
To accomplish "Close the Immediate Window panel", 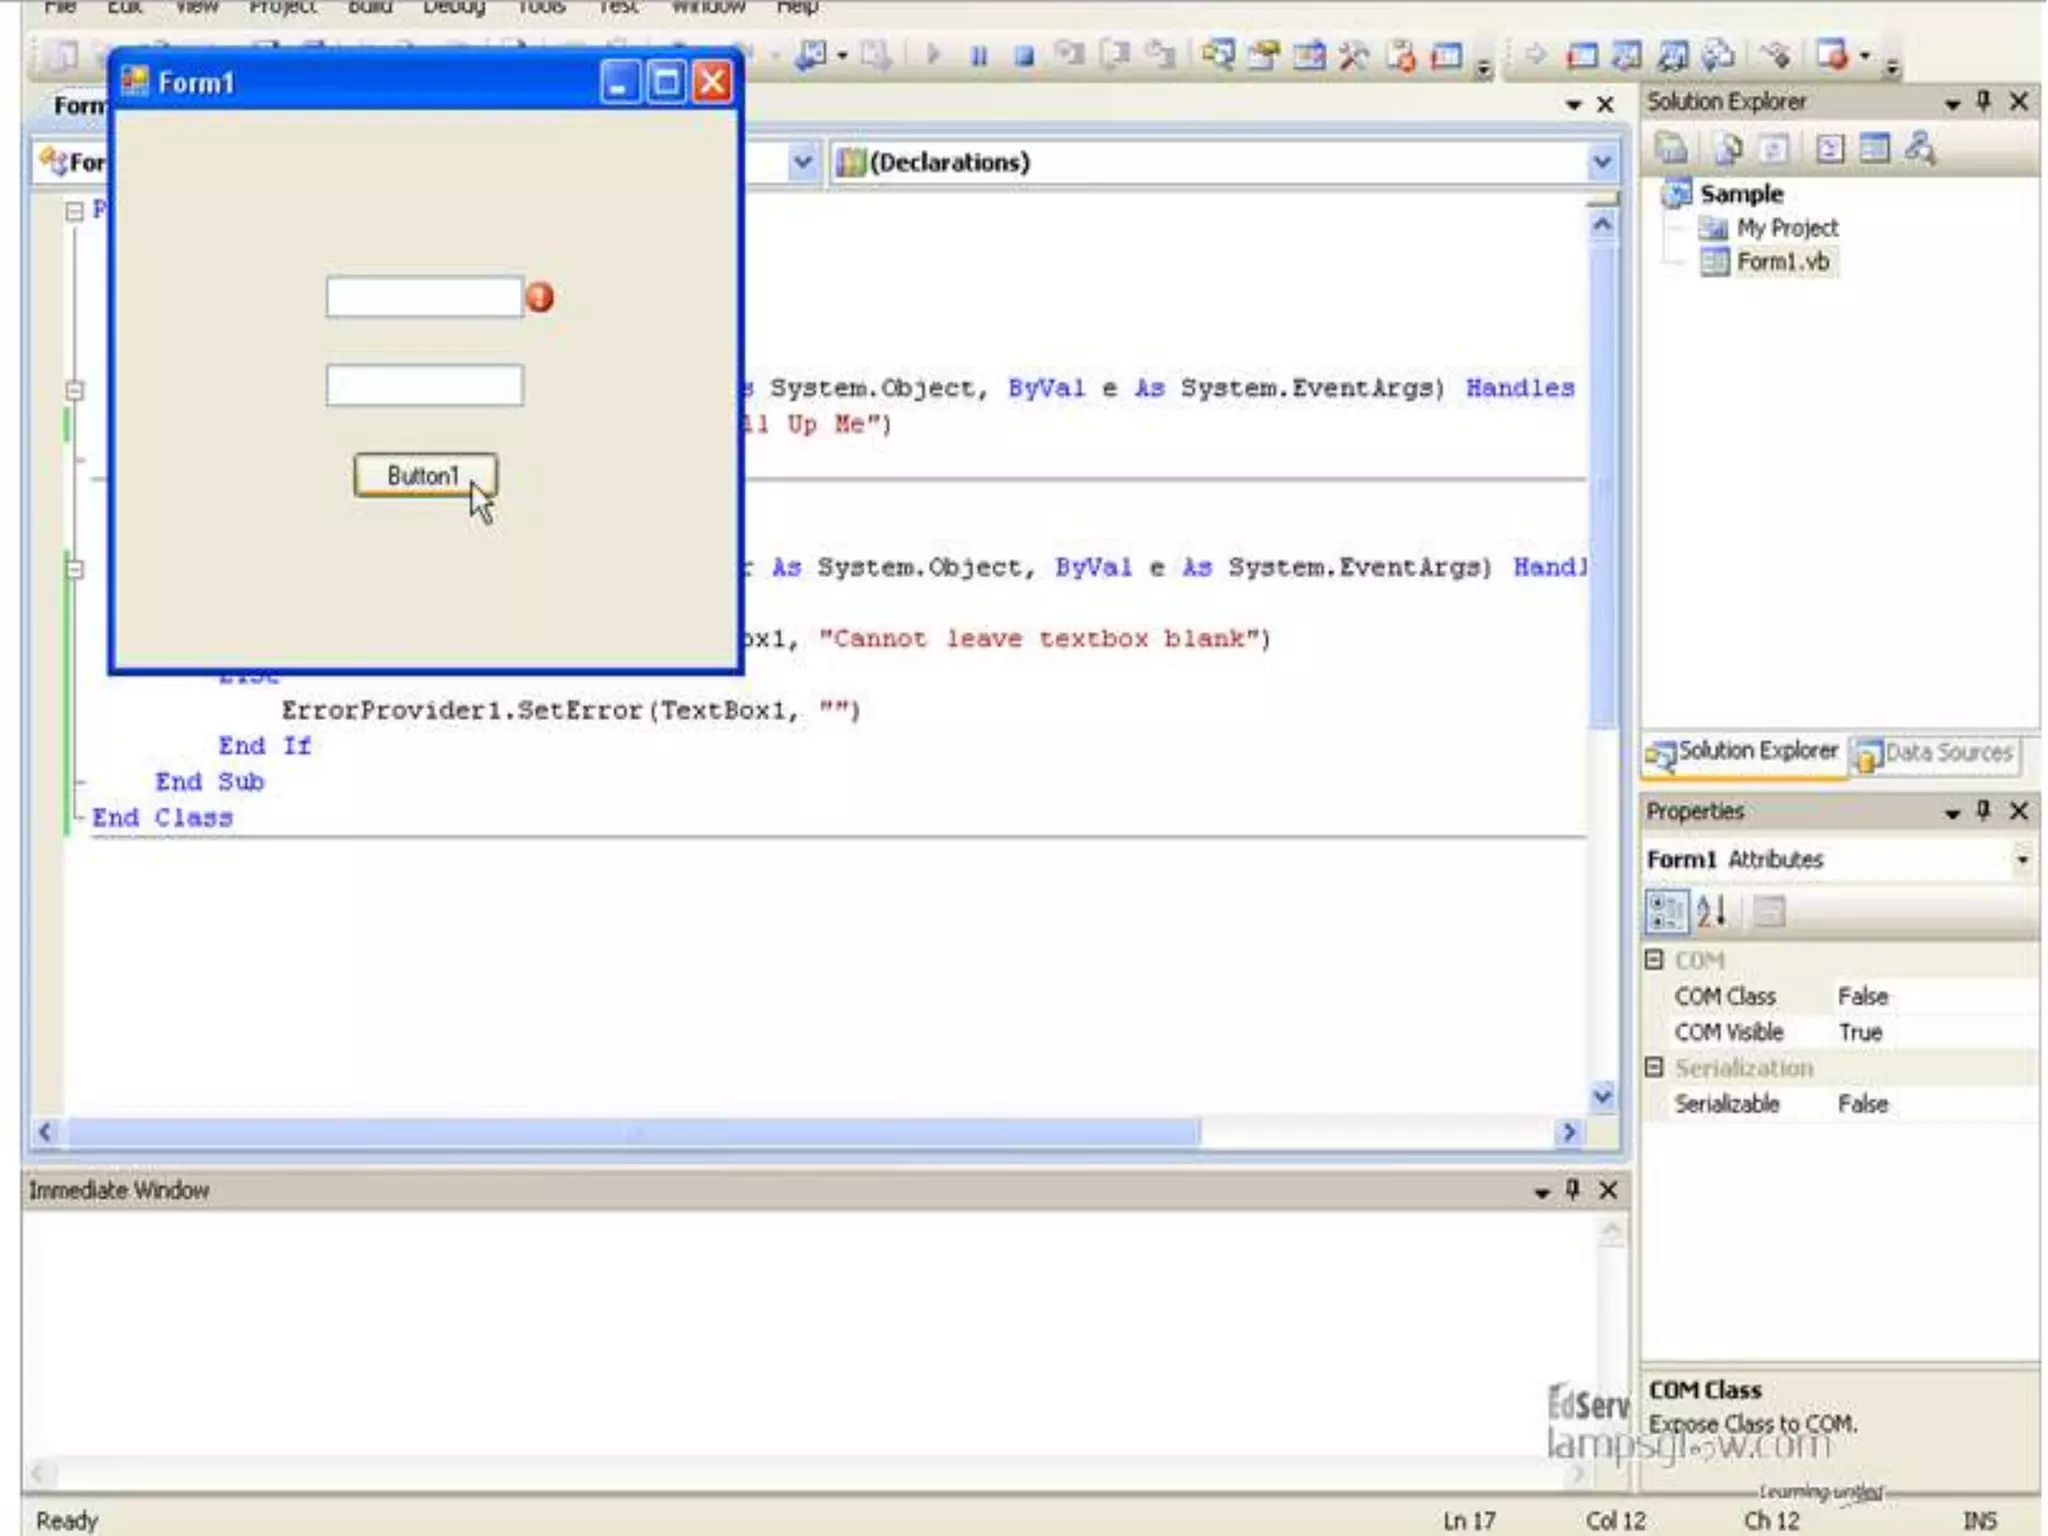I will click(x=1608, y=1189).
